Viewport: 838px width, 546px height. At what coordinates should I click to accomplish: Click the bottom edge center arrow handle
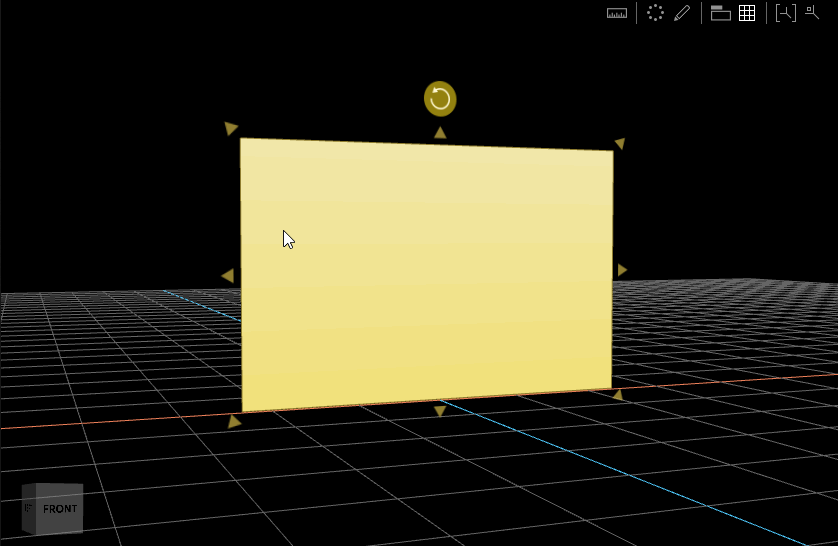click(440, 411)
